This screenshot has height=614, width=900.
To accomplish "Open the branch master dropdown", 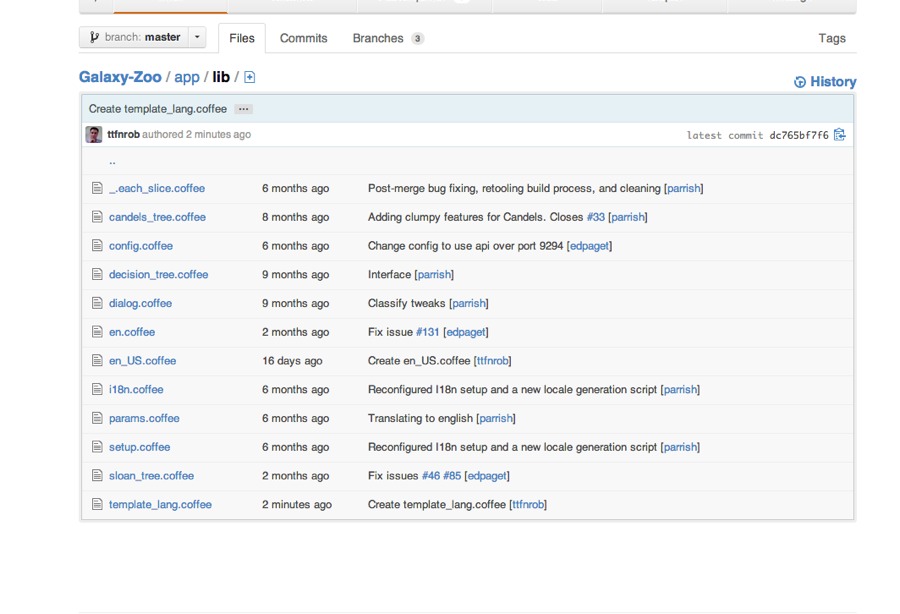I will 134,38.
